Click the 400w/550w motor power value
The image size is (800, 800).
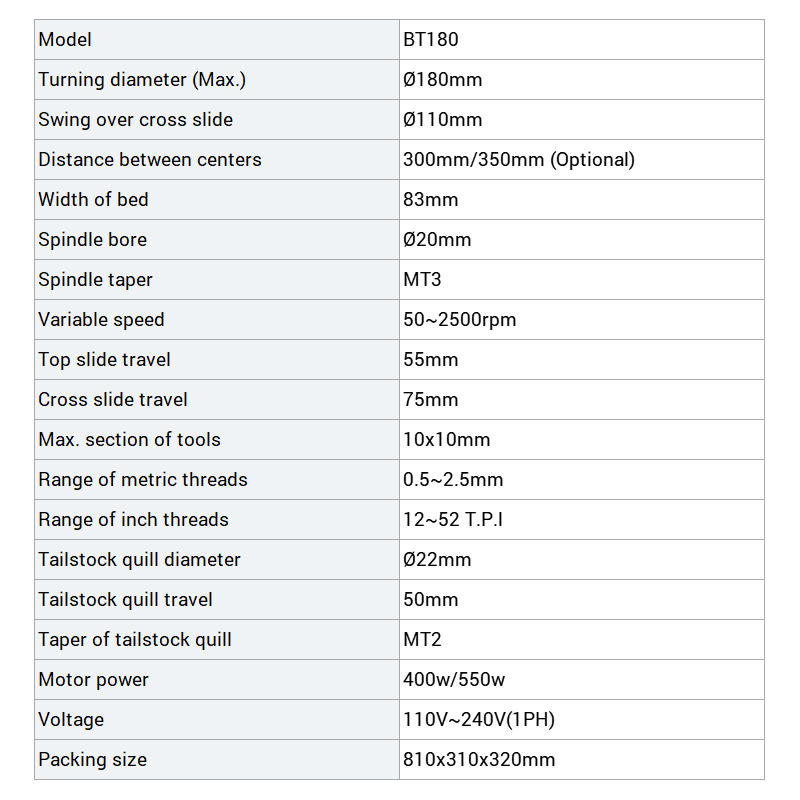[x=454, y=680]
